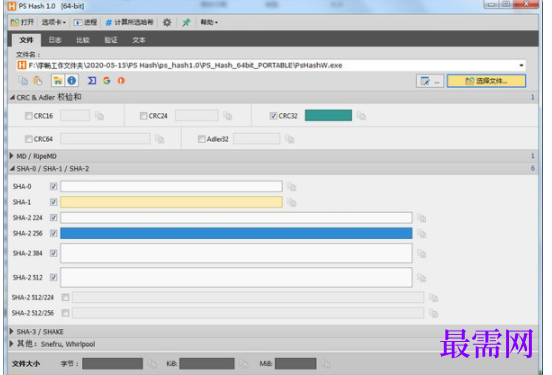Disable the CRC32 checkbox

273,115
